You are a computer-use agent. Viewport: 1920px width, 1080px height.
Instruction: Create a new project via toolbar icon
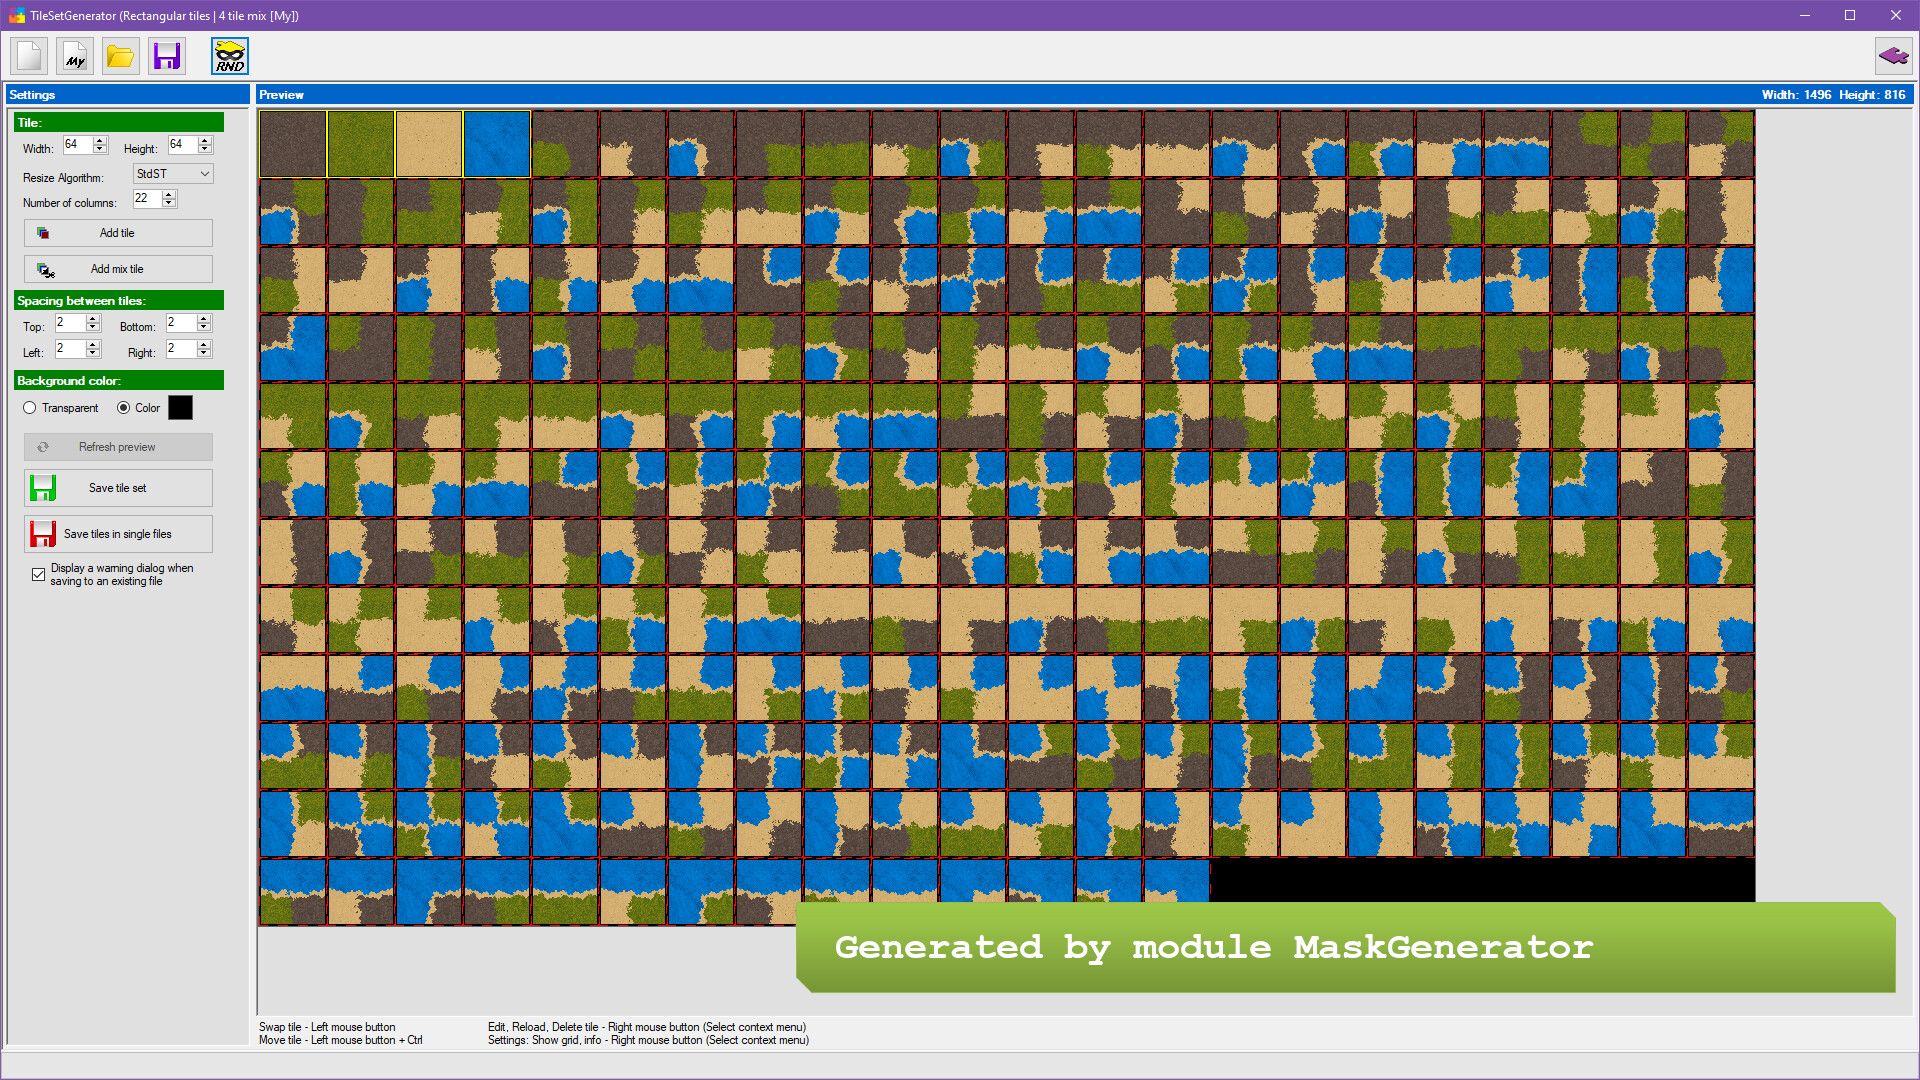(28, 56)
